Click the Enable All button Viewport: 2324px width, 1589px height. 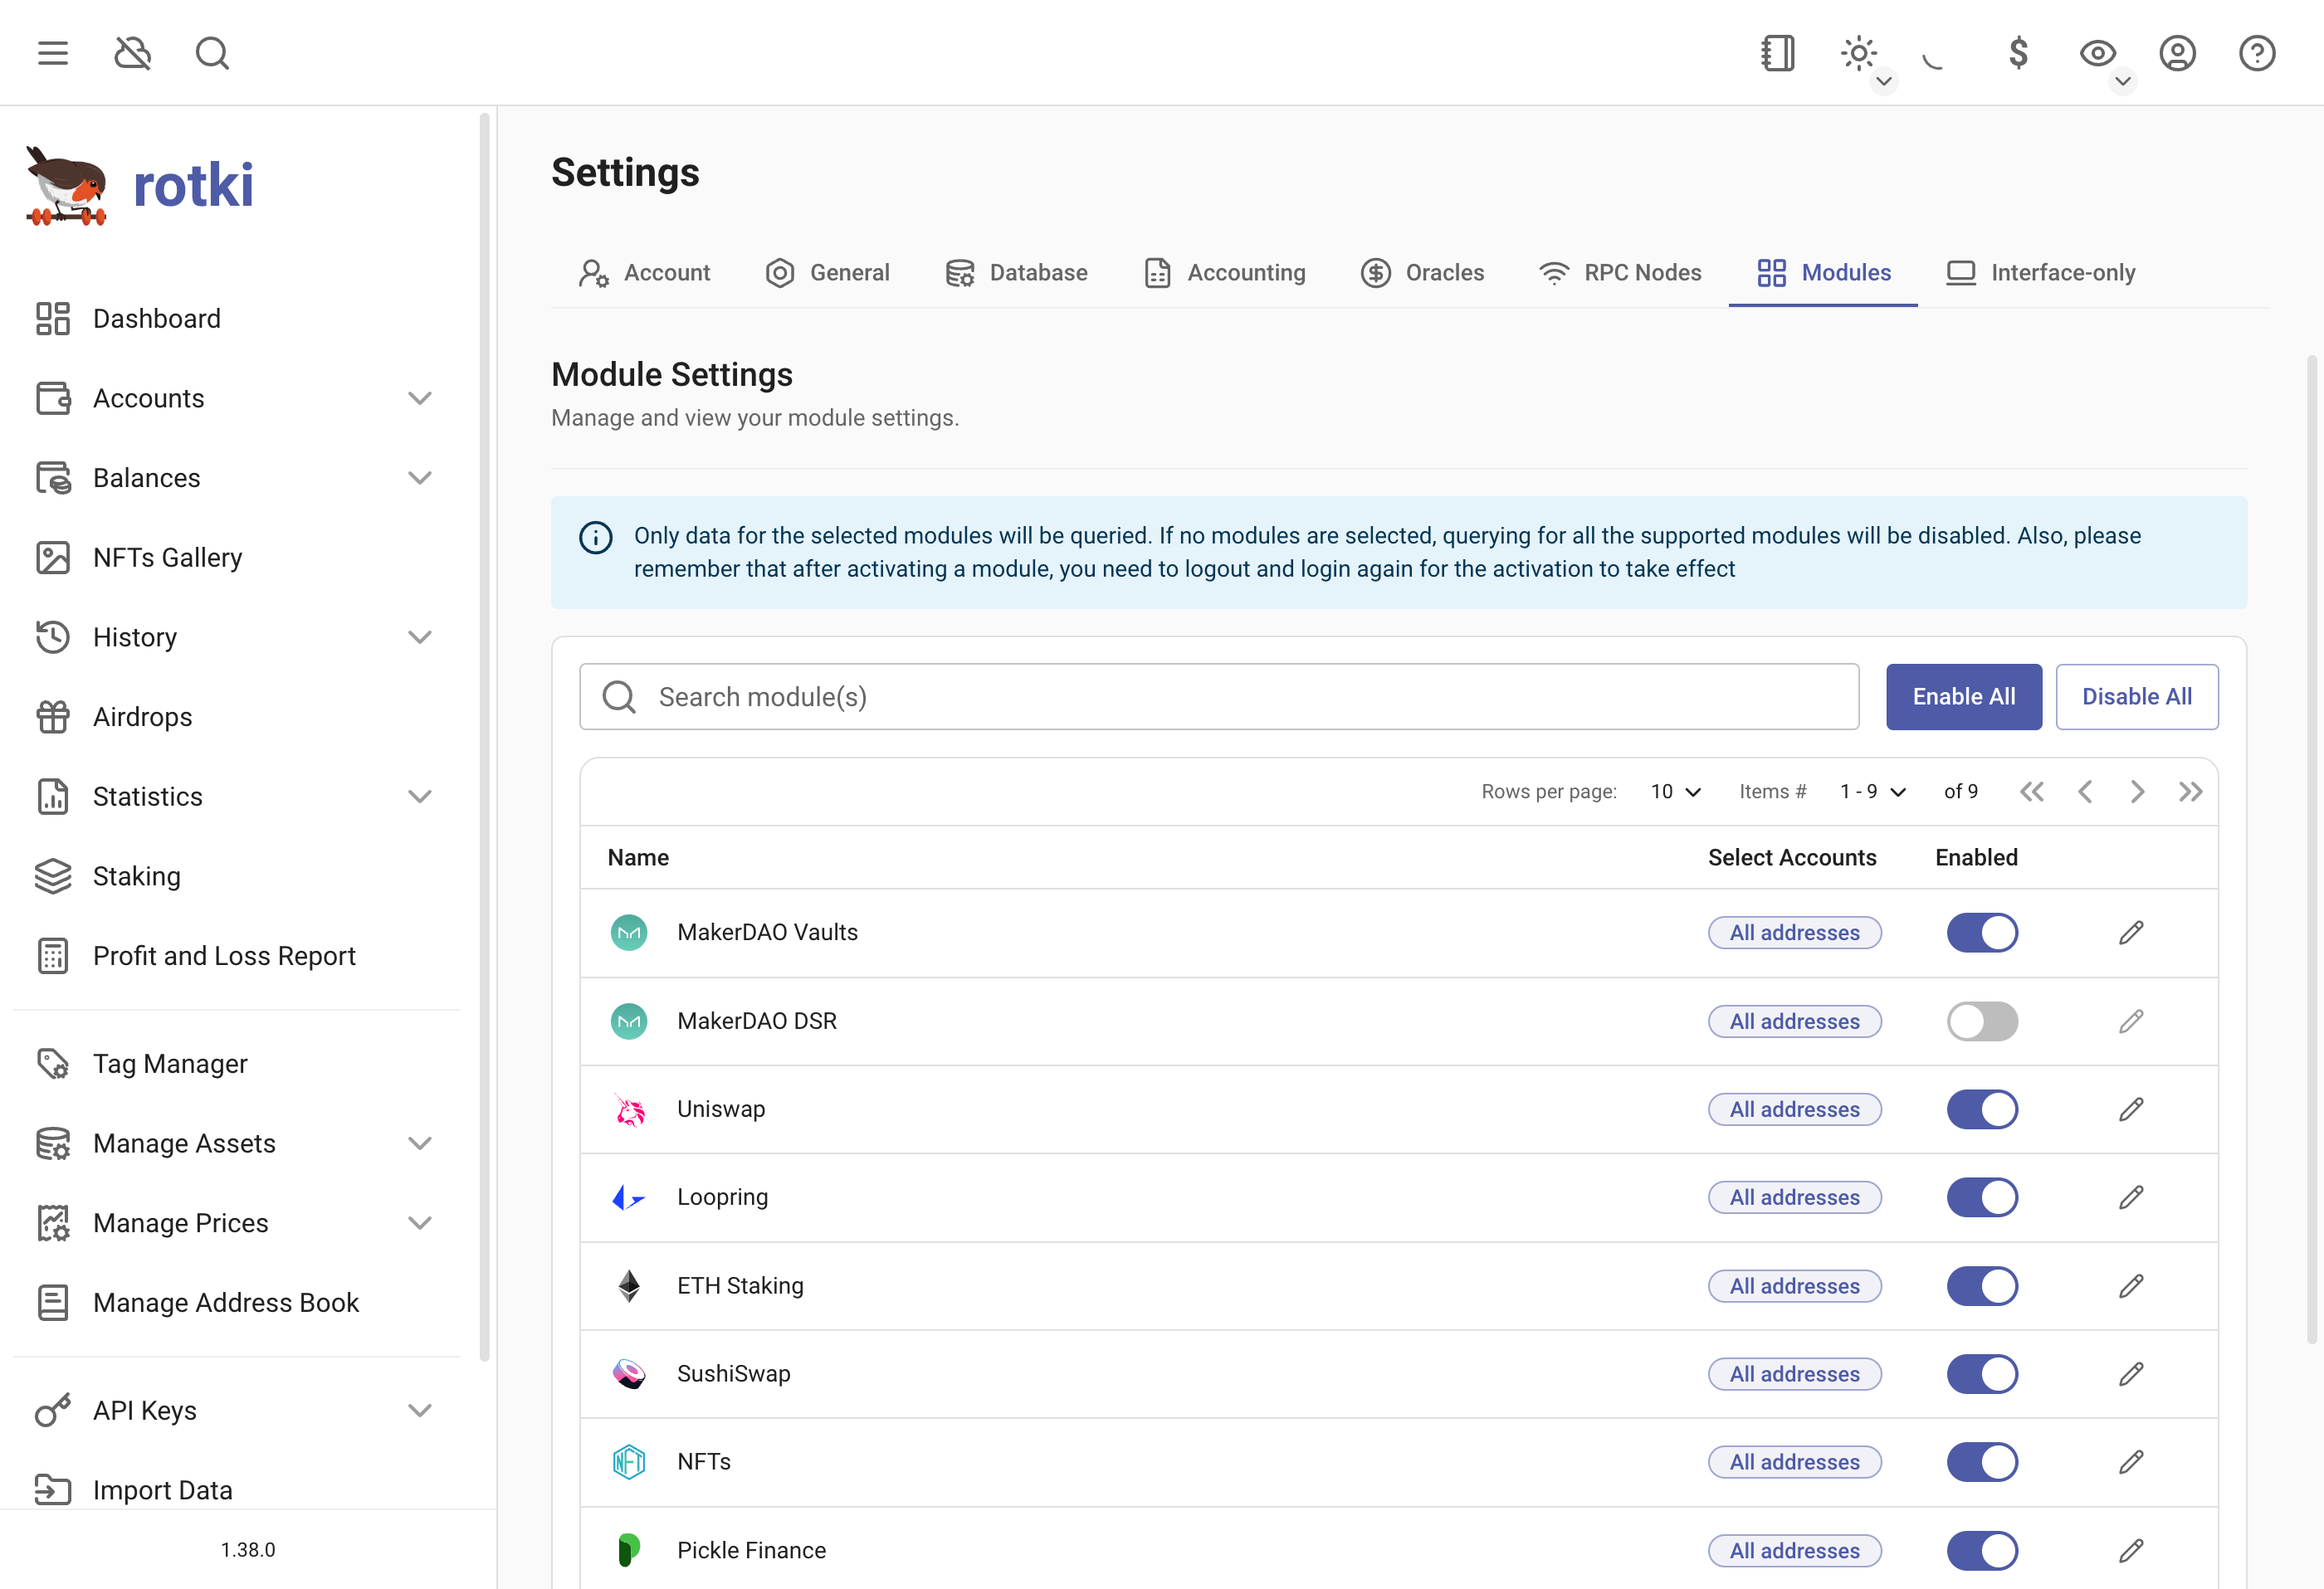click(1964, 697)
